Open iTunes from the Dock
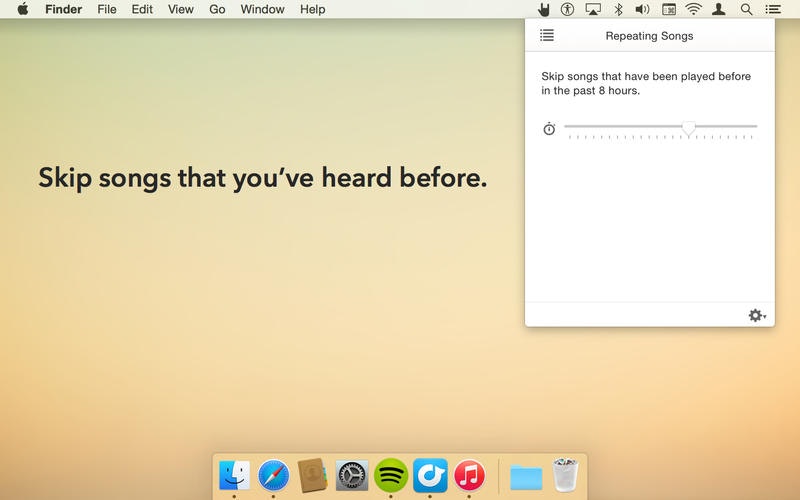This screenshot has height=500, width=800. pos(469,476)
